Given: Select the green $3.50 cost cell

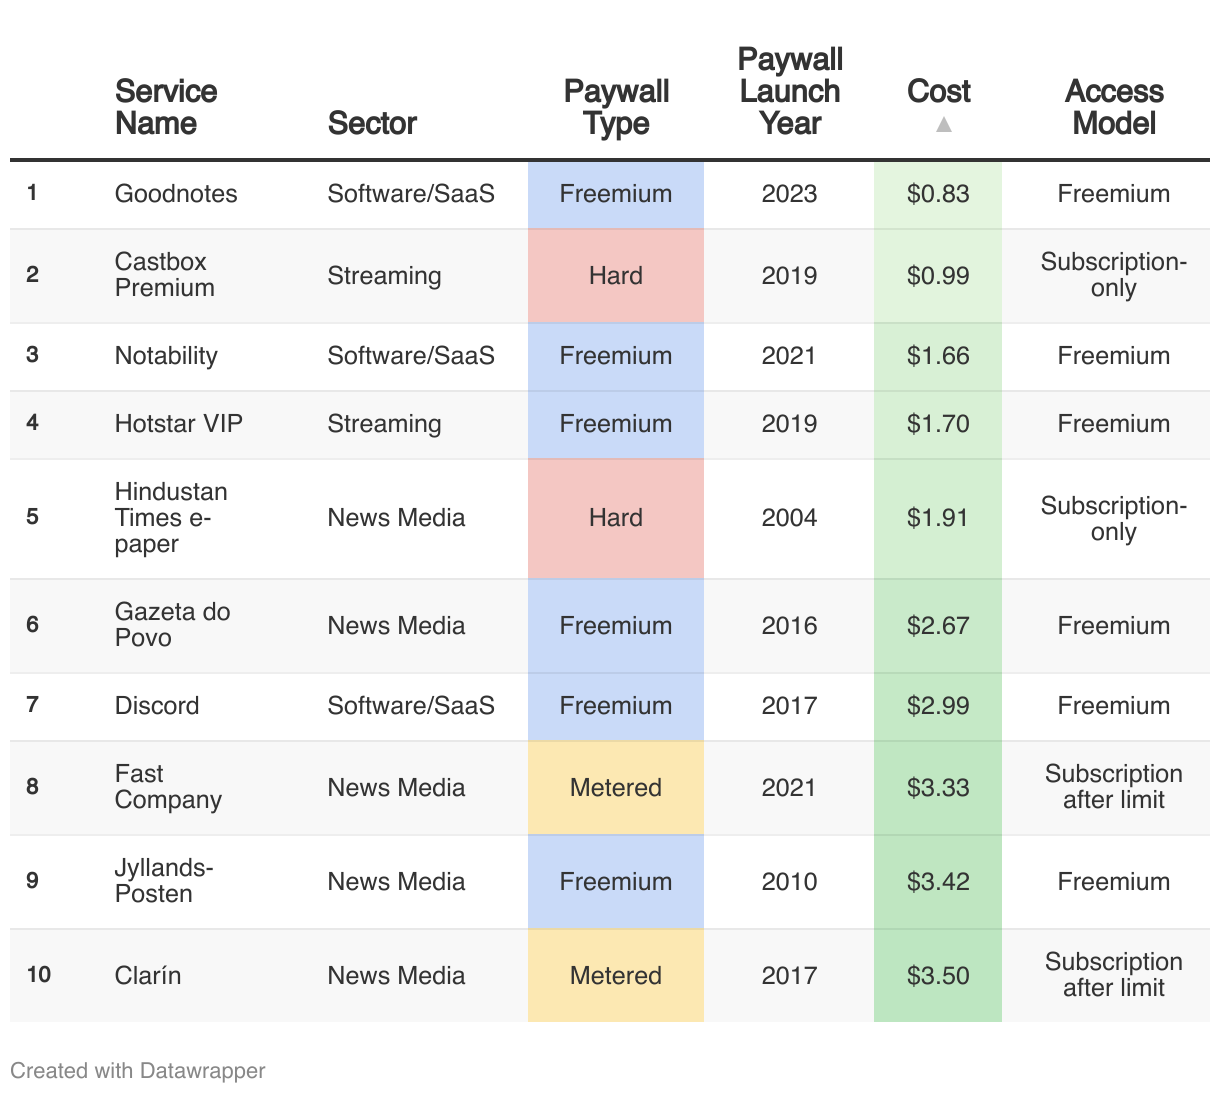Looking at the screenshot, I should (x=938, y=976).
